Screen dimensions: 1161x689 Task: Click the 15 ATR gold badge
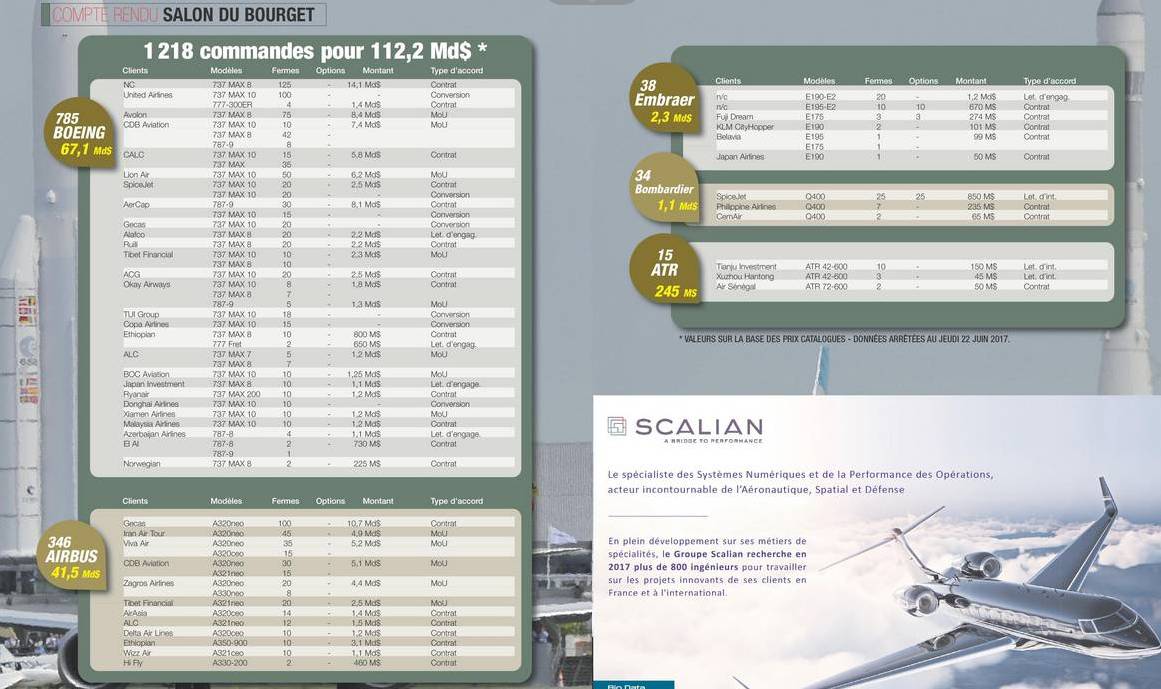pyautogui.click(x=665, y=271)
